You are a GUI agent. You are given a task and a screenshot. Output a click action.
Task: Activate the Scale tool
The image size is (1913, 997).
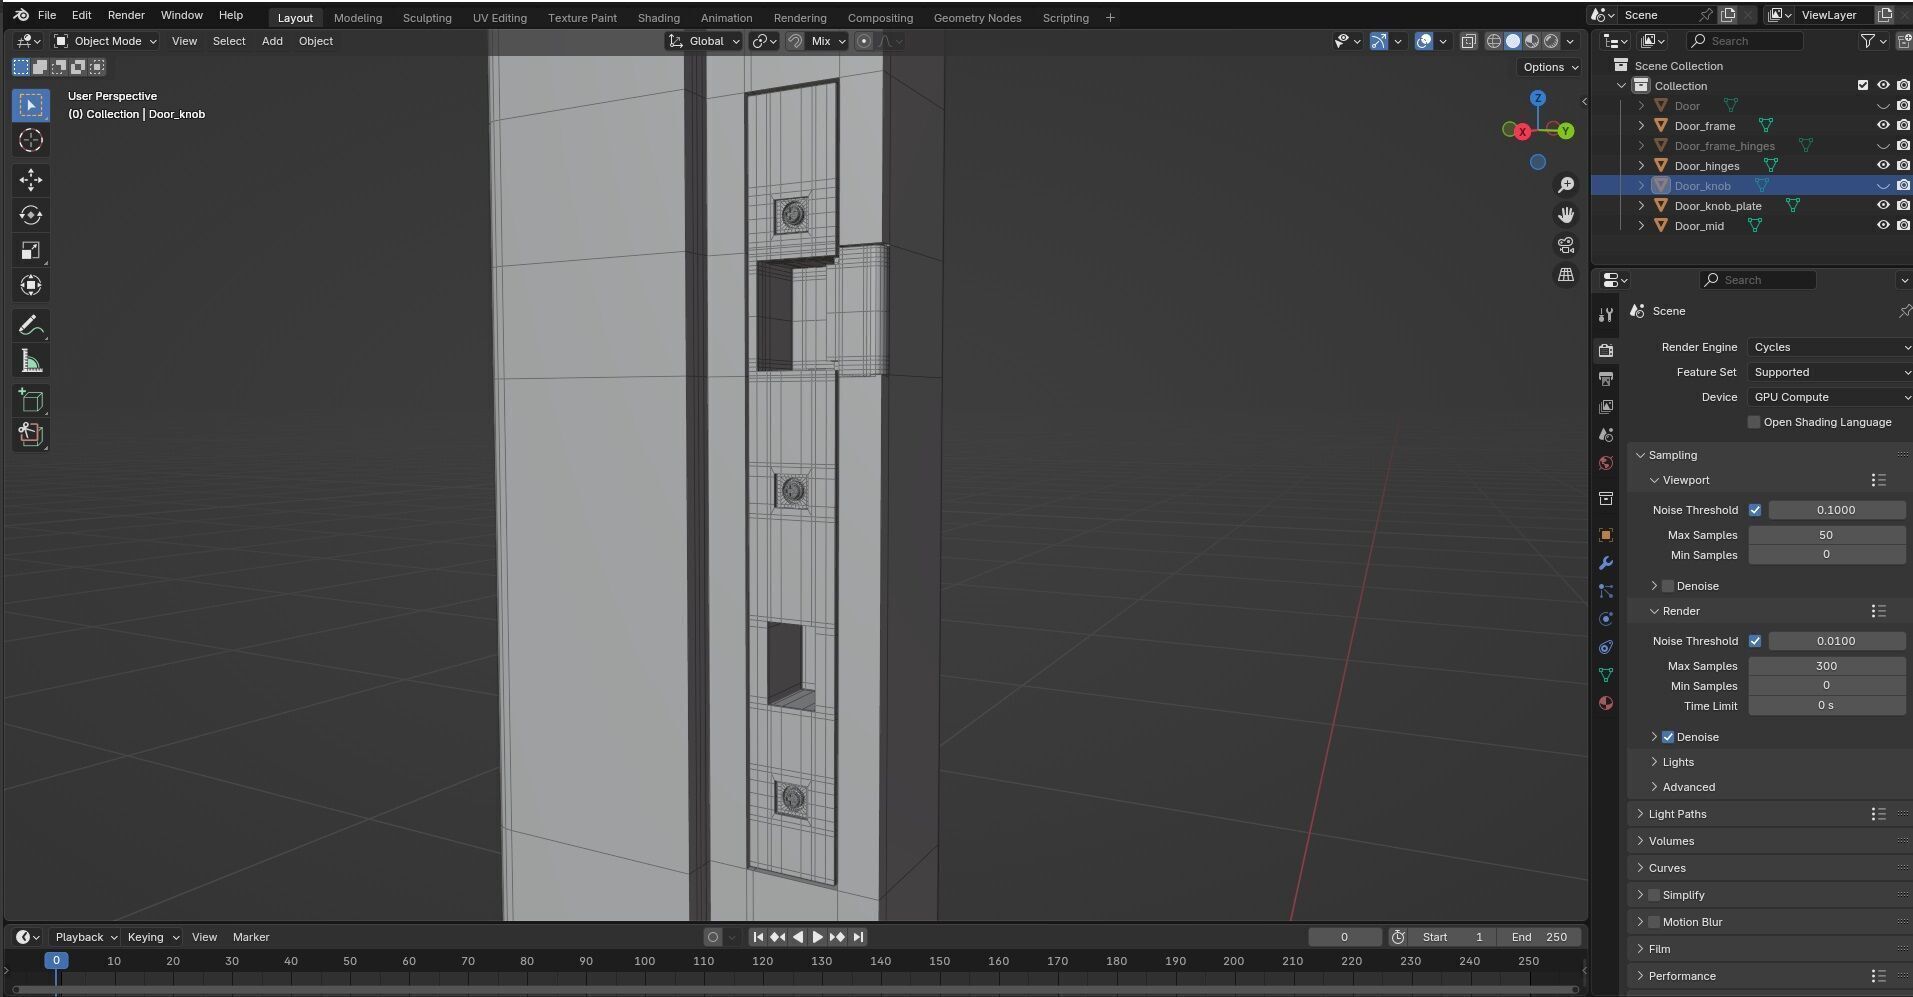click(31, 250)
